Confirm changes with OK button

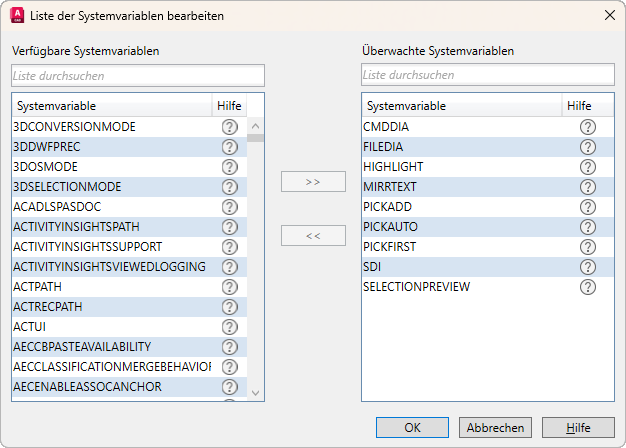click(412, 427)
